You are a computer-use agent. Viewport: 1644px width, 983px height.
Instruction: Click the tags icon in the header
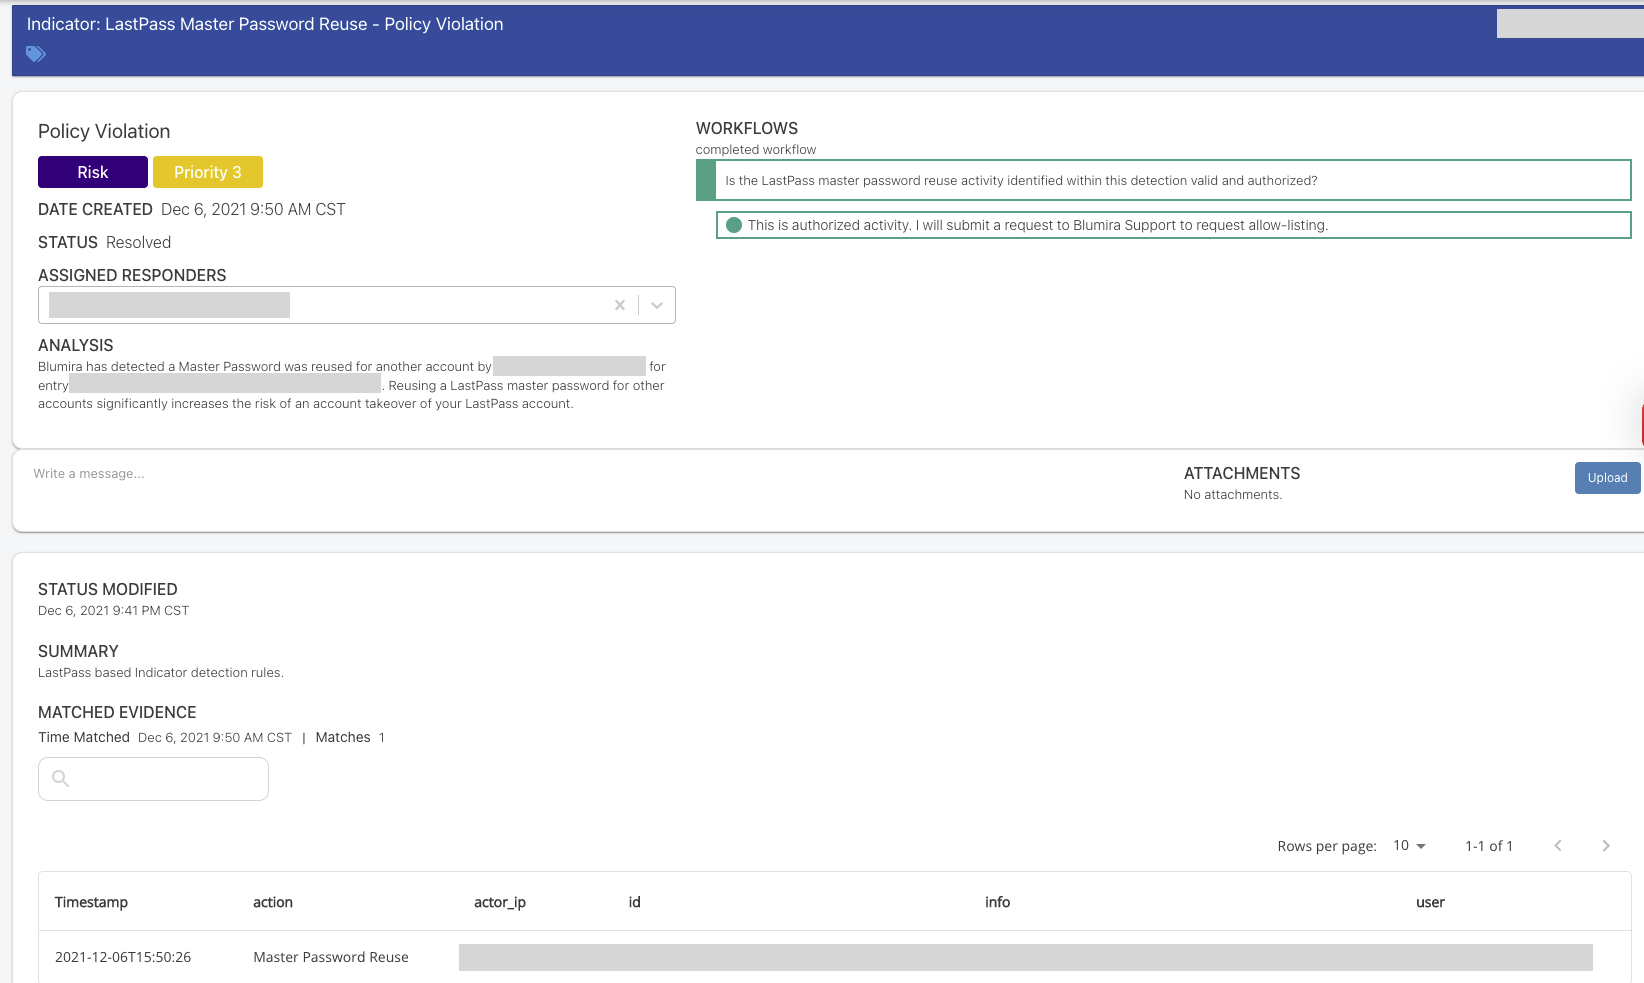36,54
